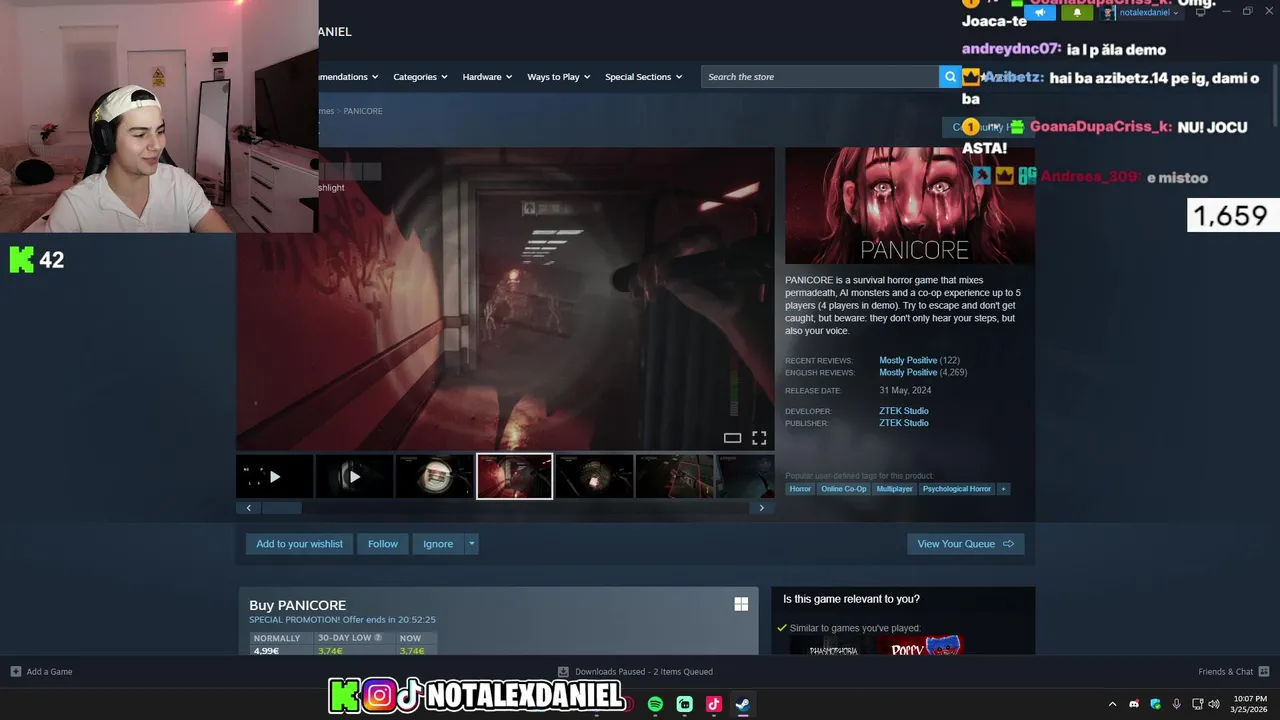The width and height of the screenshot is (1280, 720).
Task: Toggle fullscreen on the screenshot viewer
Action: pyautogui.click(x=759, y=438)
